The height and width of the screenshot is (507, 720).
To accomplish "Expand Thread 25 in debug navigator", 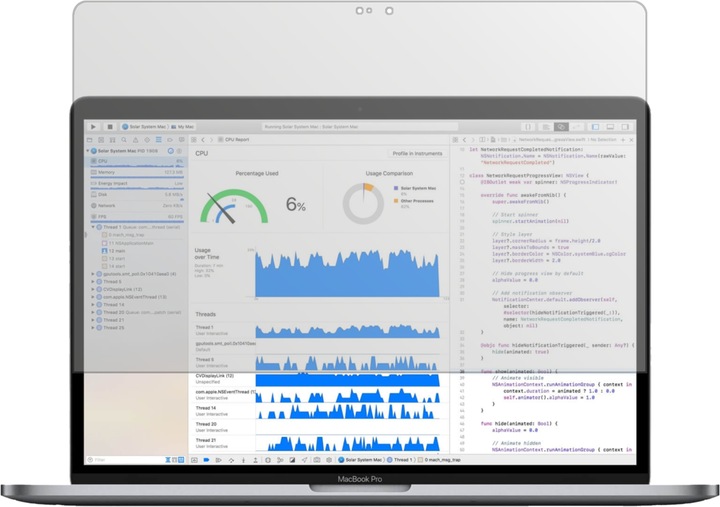I will click(93, 328).
